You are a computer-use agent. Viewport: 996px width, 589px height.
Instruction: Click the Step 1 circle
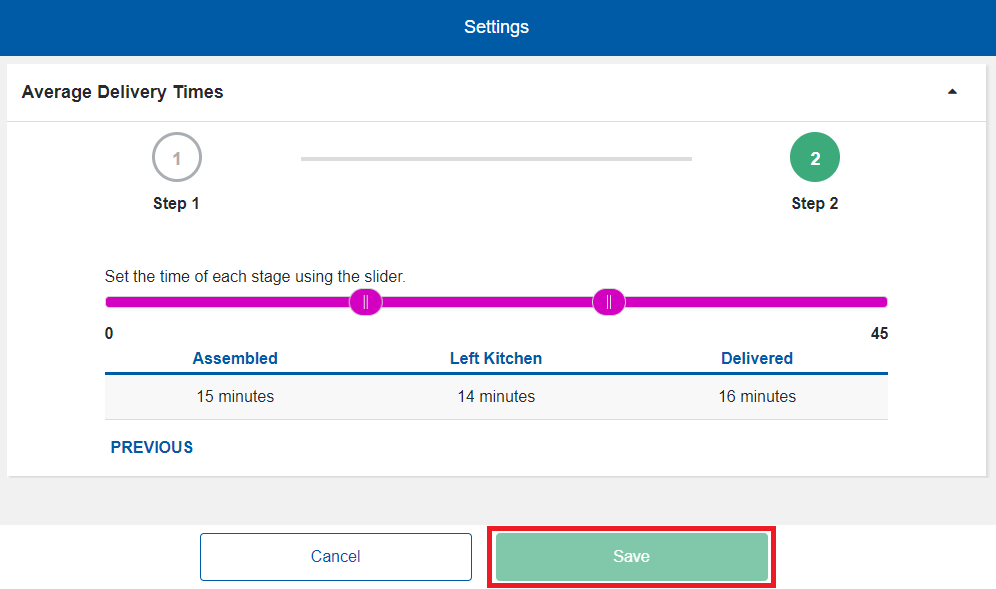point(177,158)
